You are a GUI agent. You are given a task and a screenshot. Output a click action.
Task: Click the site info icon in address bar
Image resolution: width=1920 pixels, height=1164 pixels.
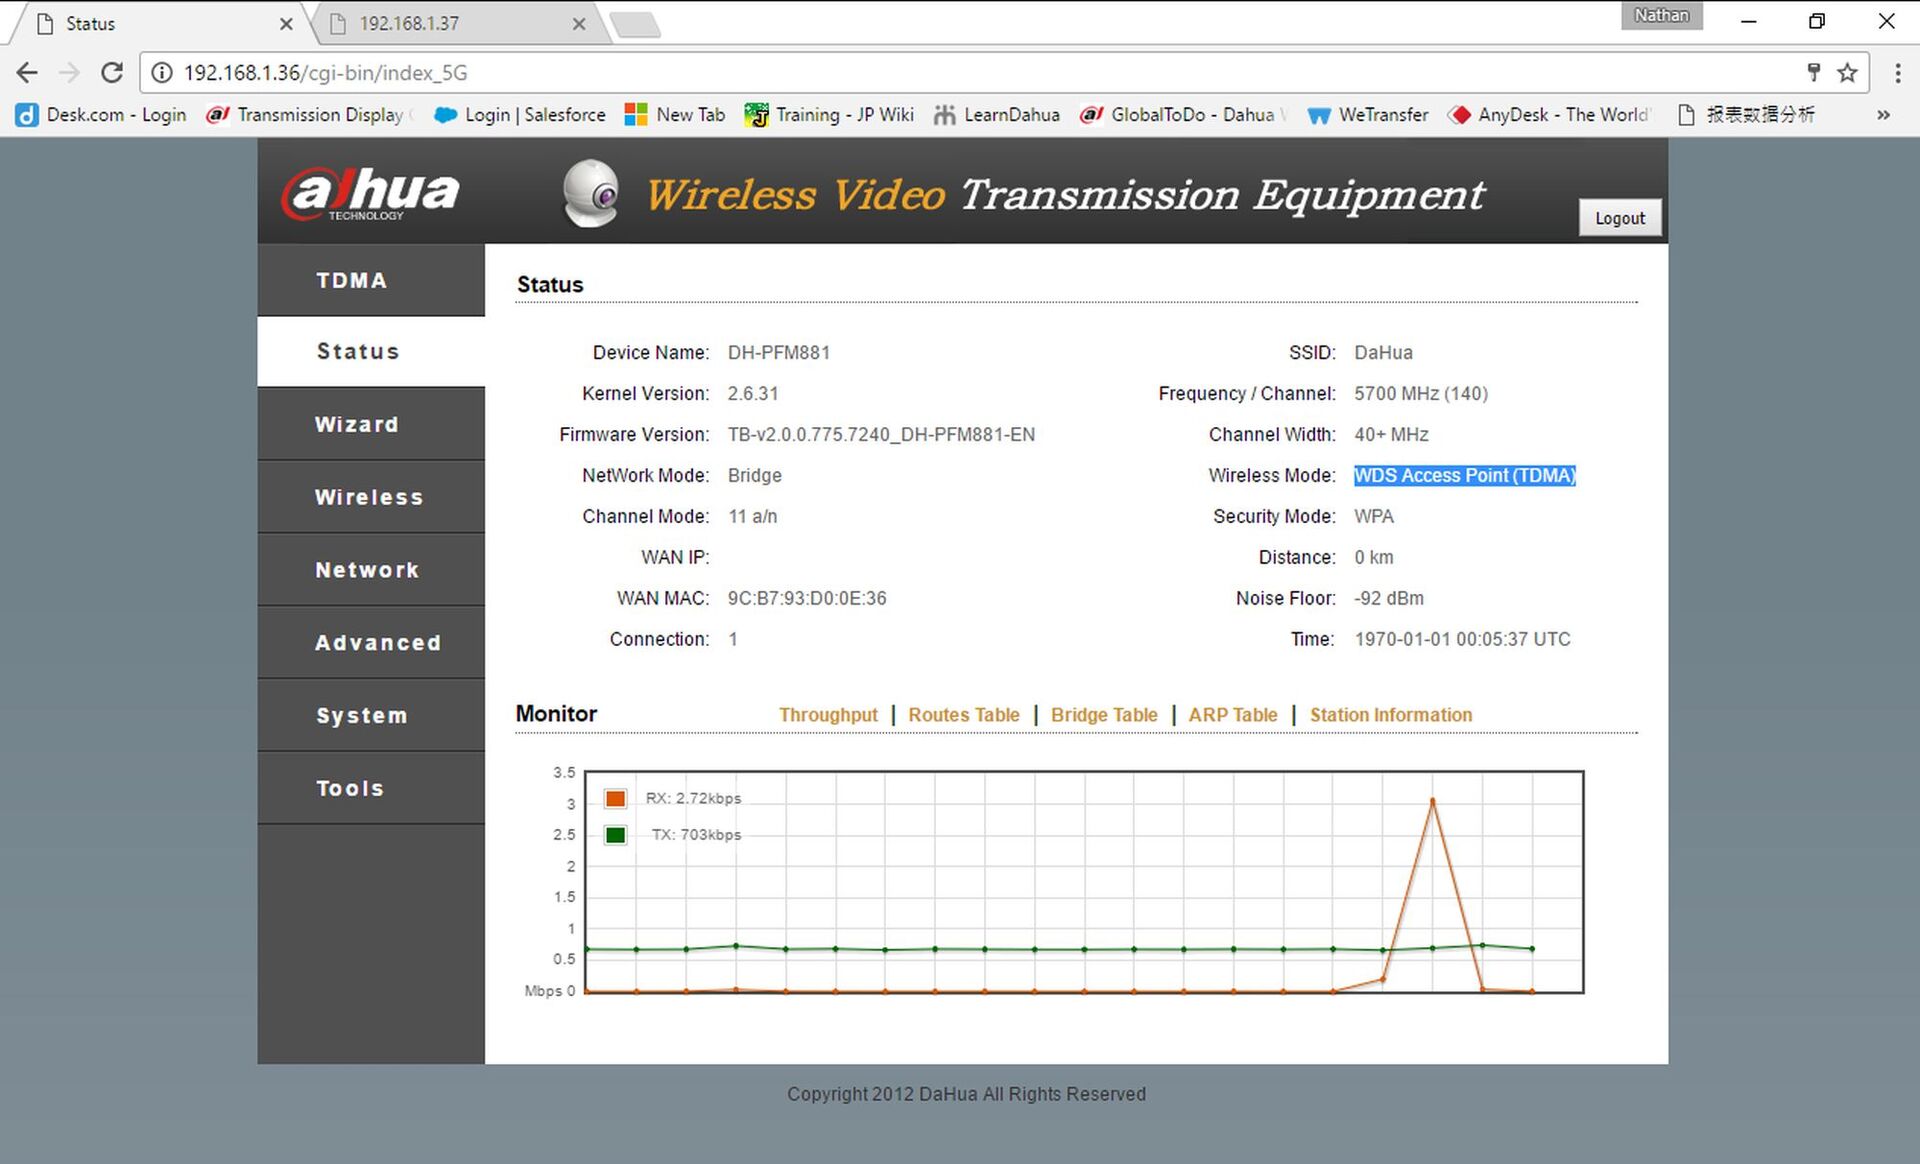pos(162,72)
